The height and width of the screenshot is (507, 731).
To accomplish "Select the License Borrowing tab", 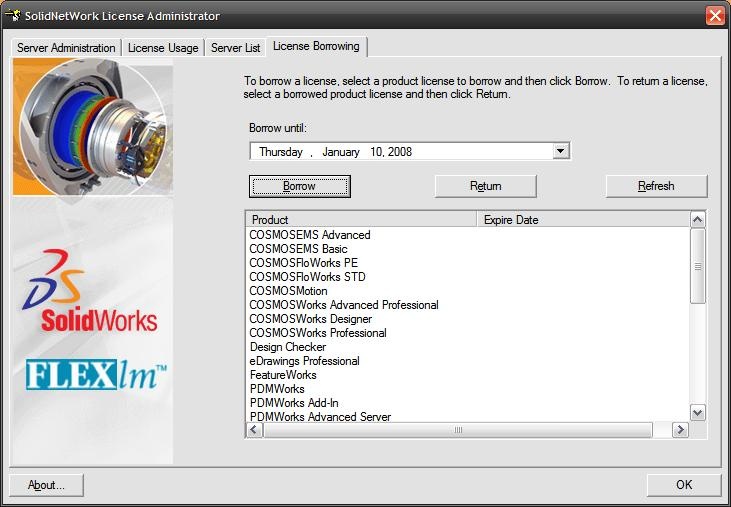I will [x=316, y=47].
